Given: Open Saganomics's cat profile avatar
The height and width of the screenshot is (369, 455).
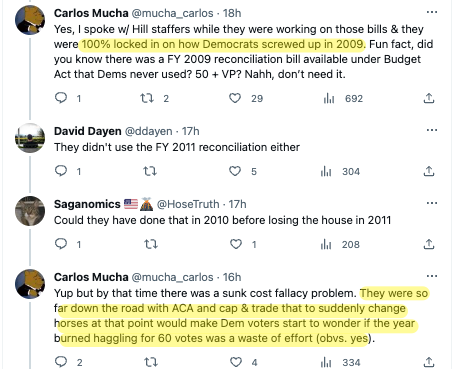Looking at the screenshot, I should coord(30,211).
